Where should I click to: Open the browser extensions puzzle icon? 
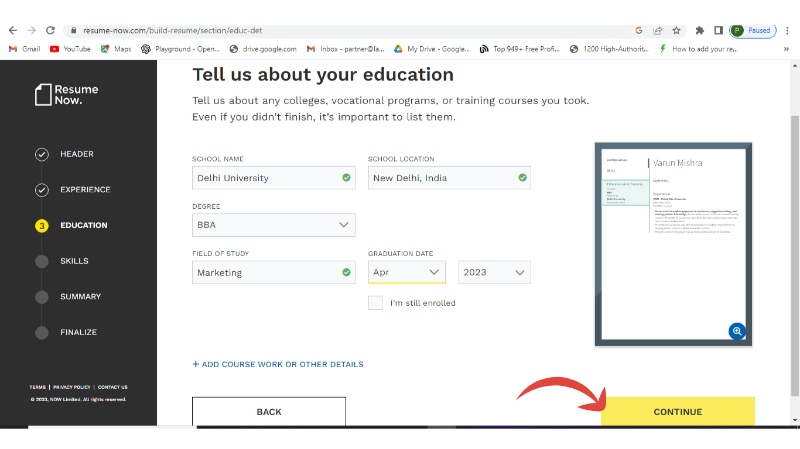(700, 31)
